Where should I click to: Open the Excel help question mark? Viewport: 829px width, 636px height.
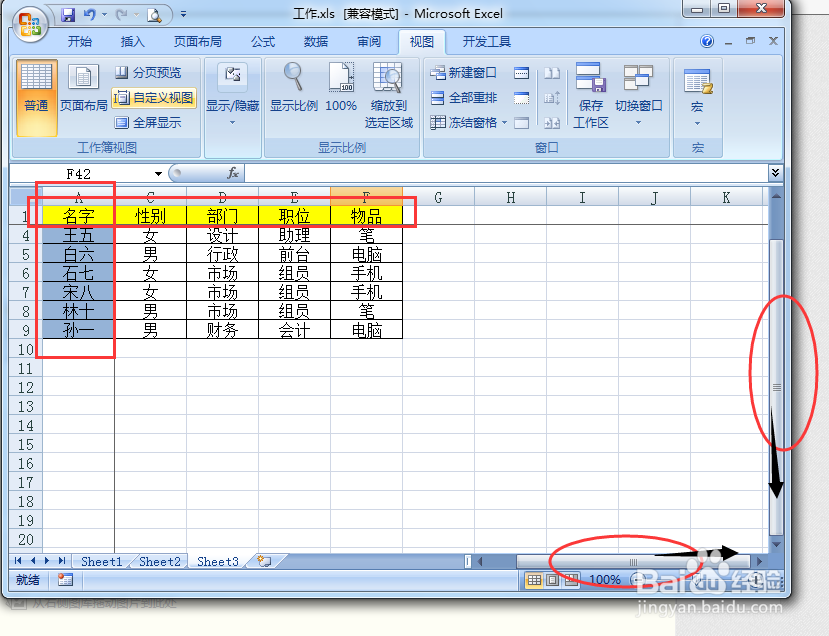(x=707, y=41)
